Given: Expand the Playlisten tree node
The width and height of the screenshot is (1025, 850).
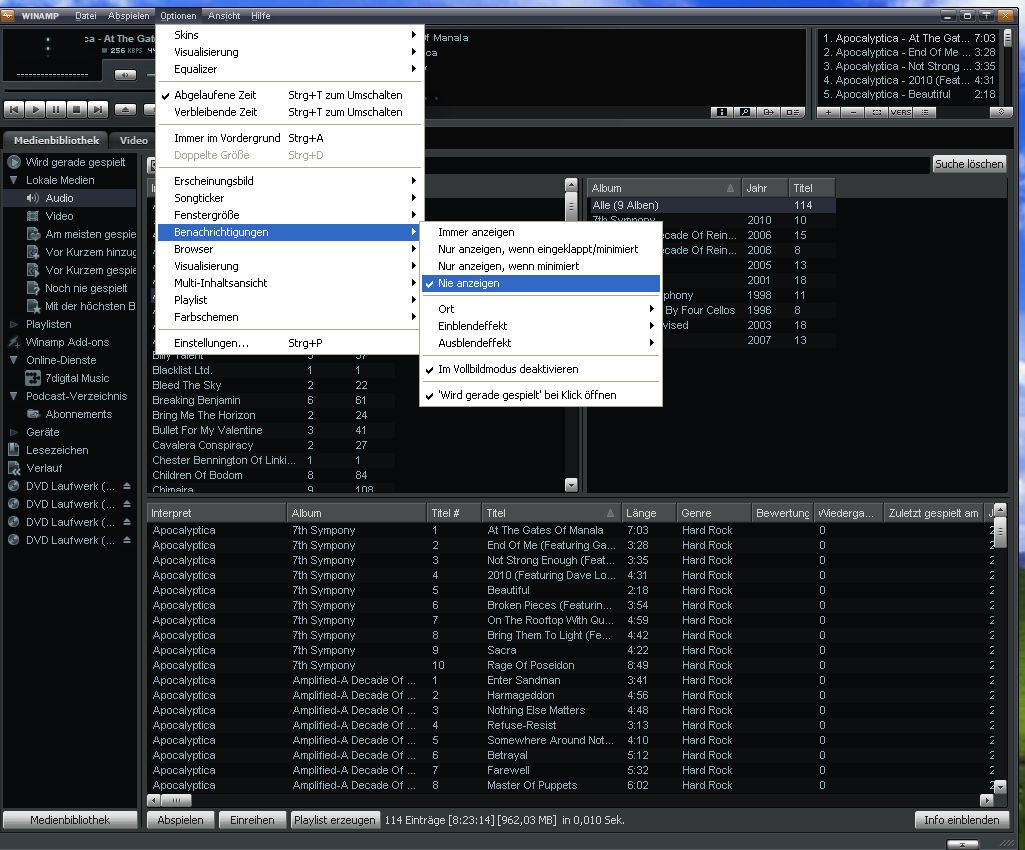Looking at the screenshot, I should pos(14,324).
